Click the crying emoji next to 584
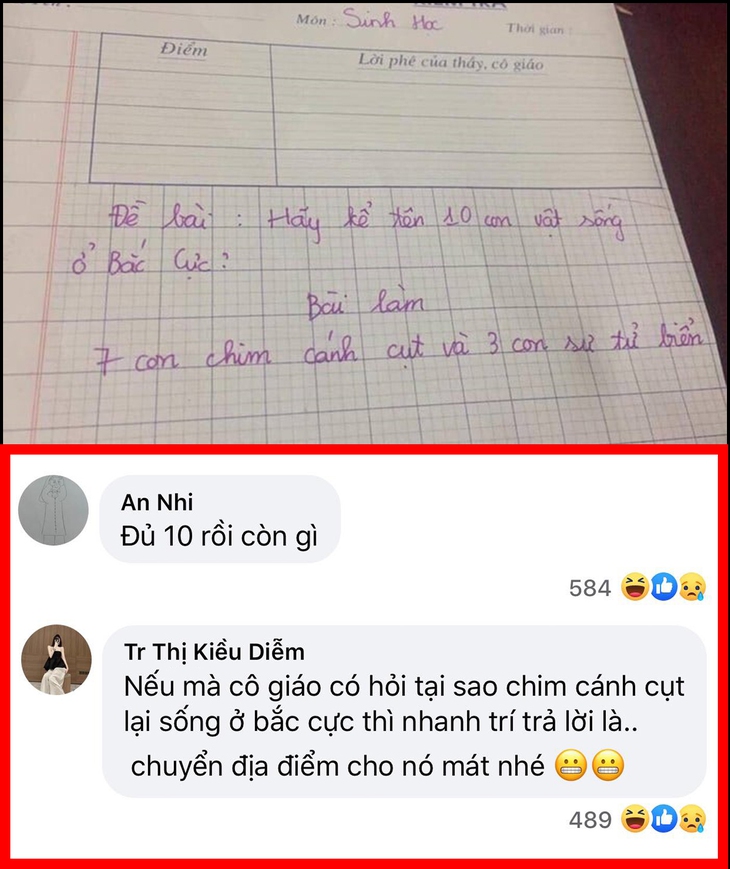The width and height of the screenshot is (730, 869). click(x=693, y=587)
